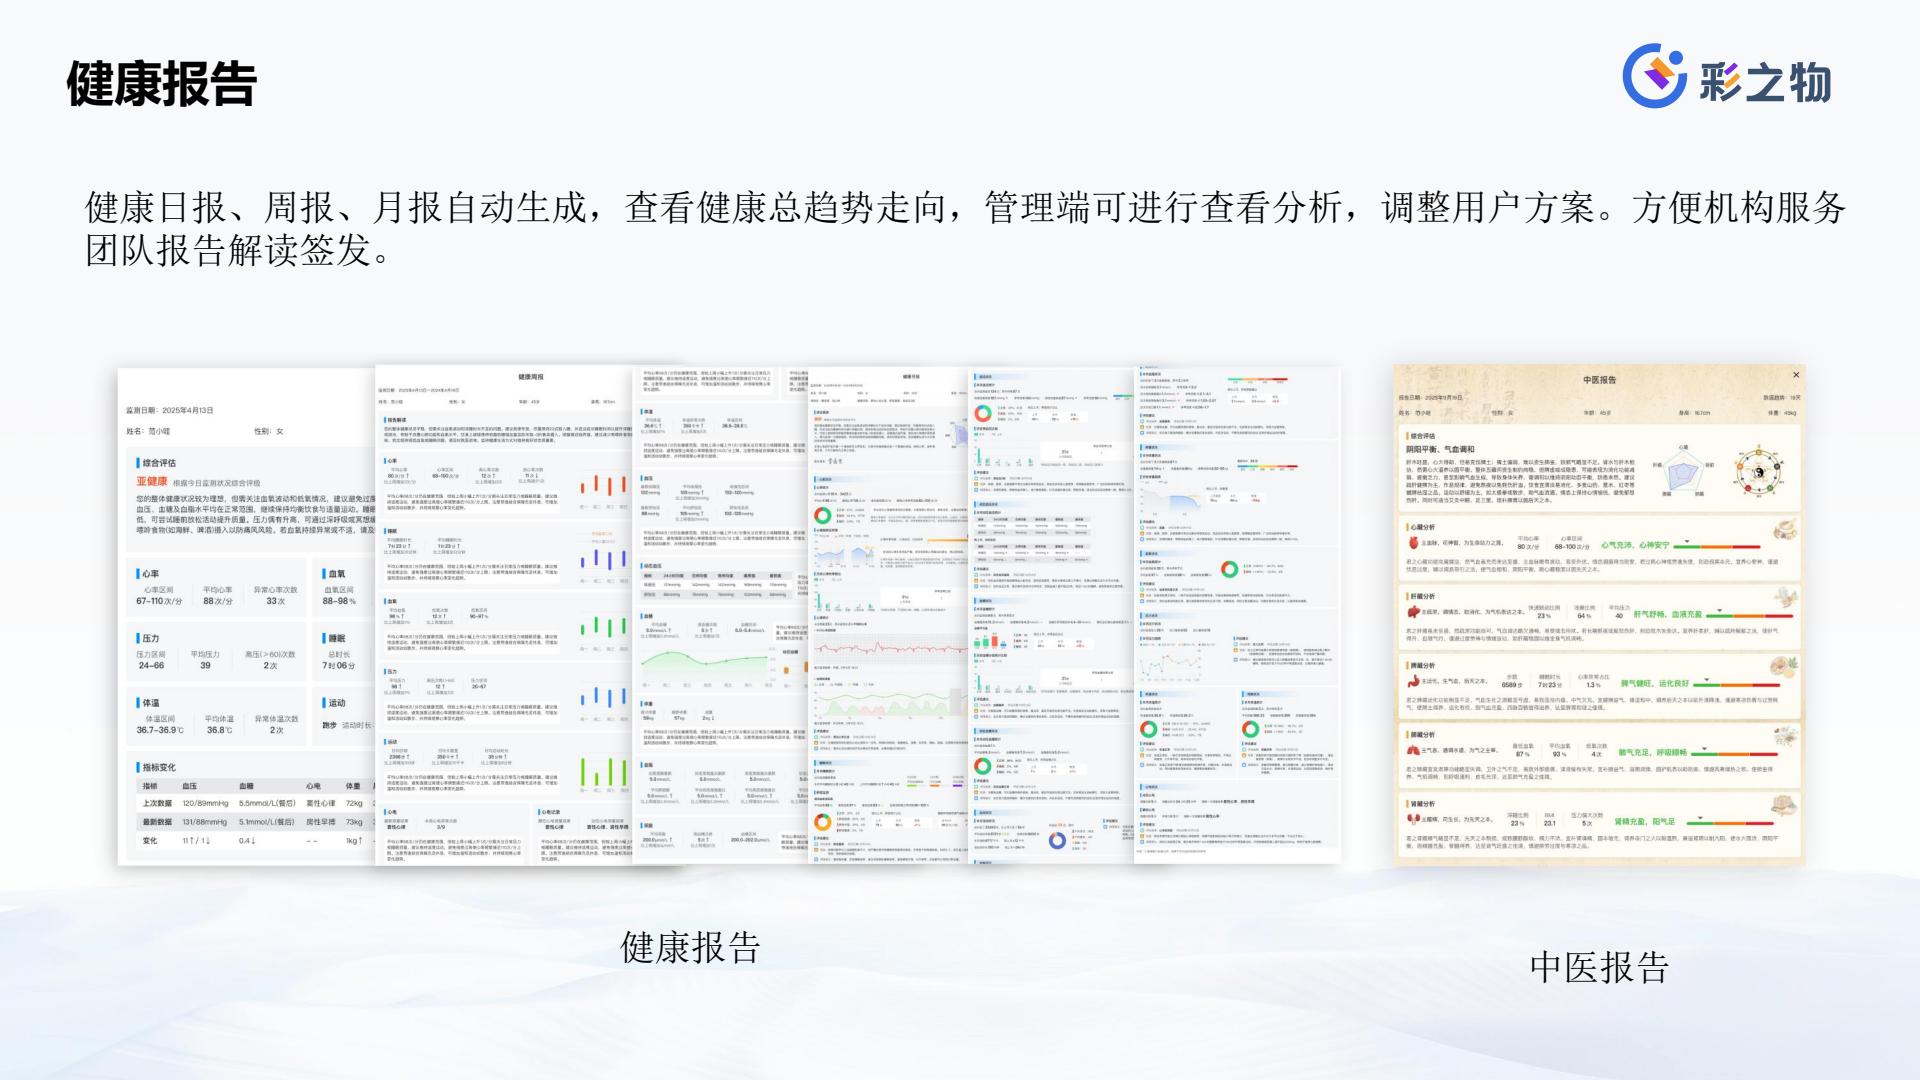Close the 中医报告 panel with X
1920x1080 pixels.
(1796, 375)
